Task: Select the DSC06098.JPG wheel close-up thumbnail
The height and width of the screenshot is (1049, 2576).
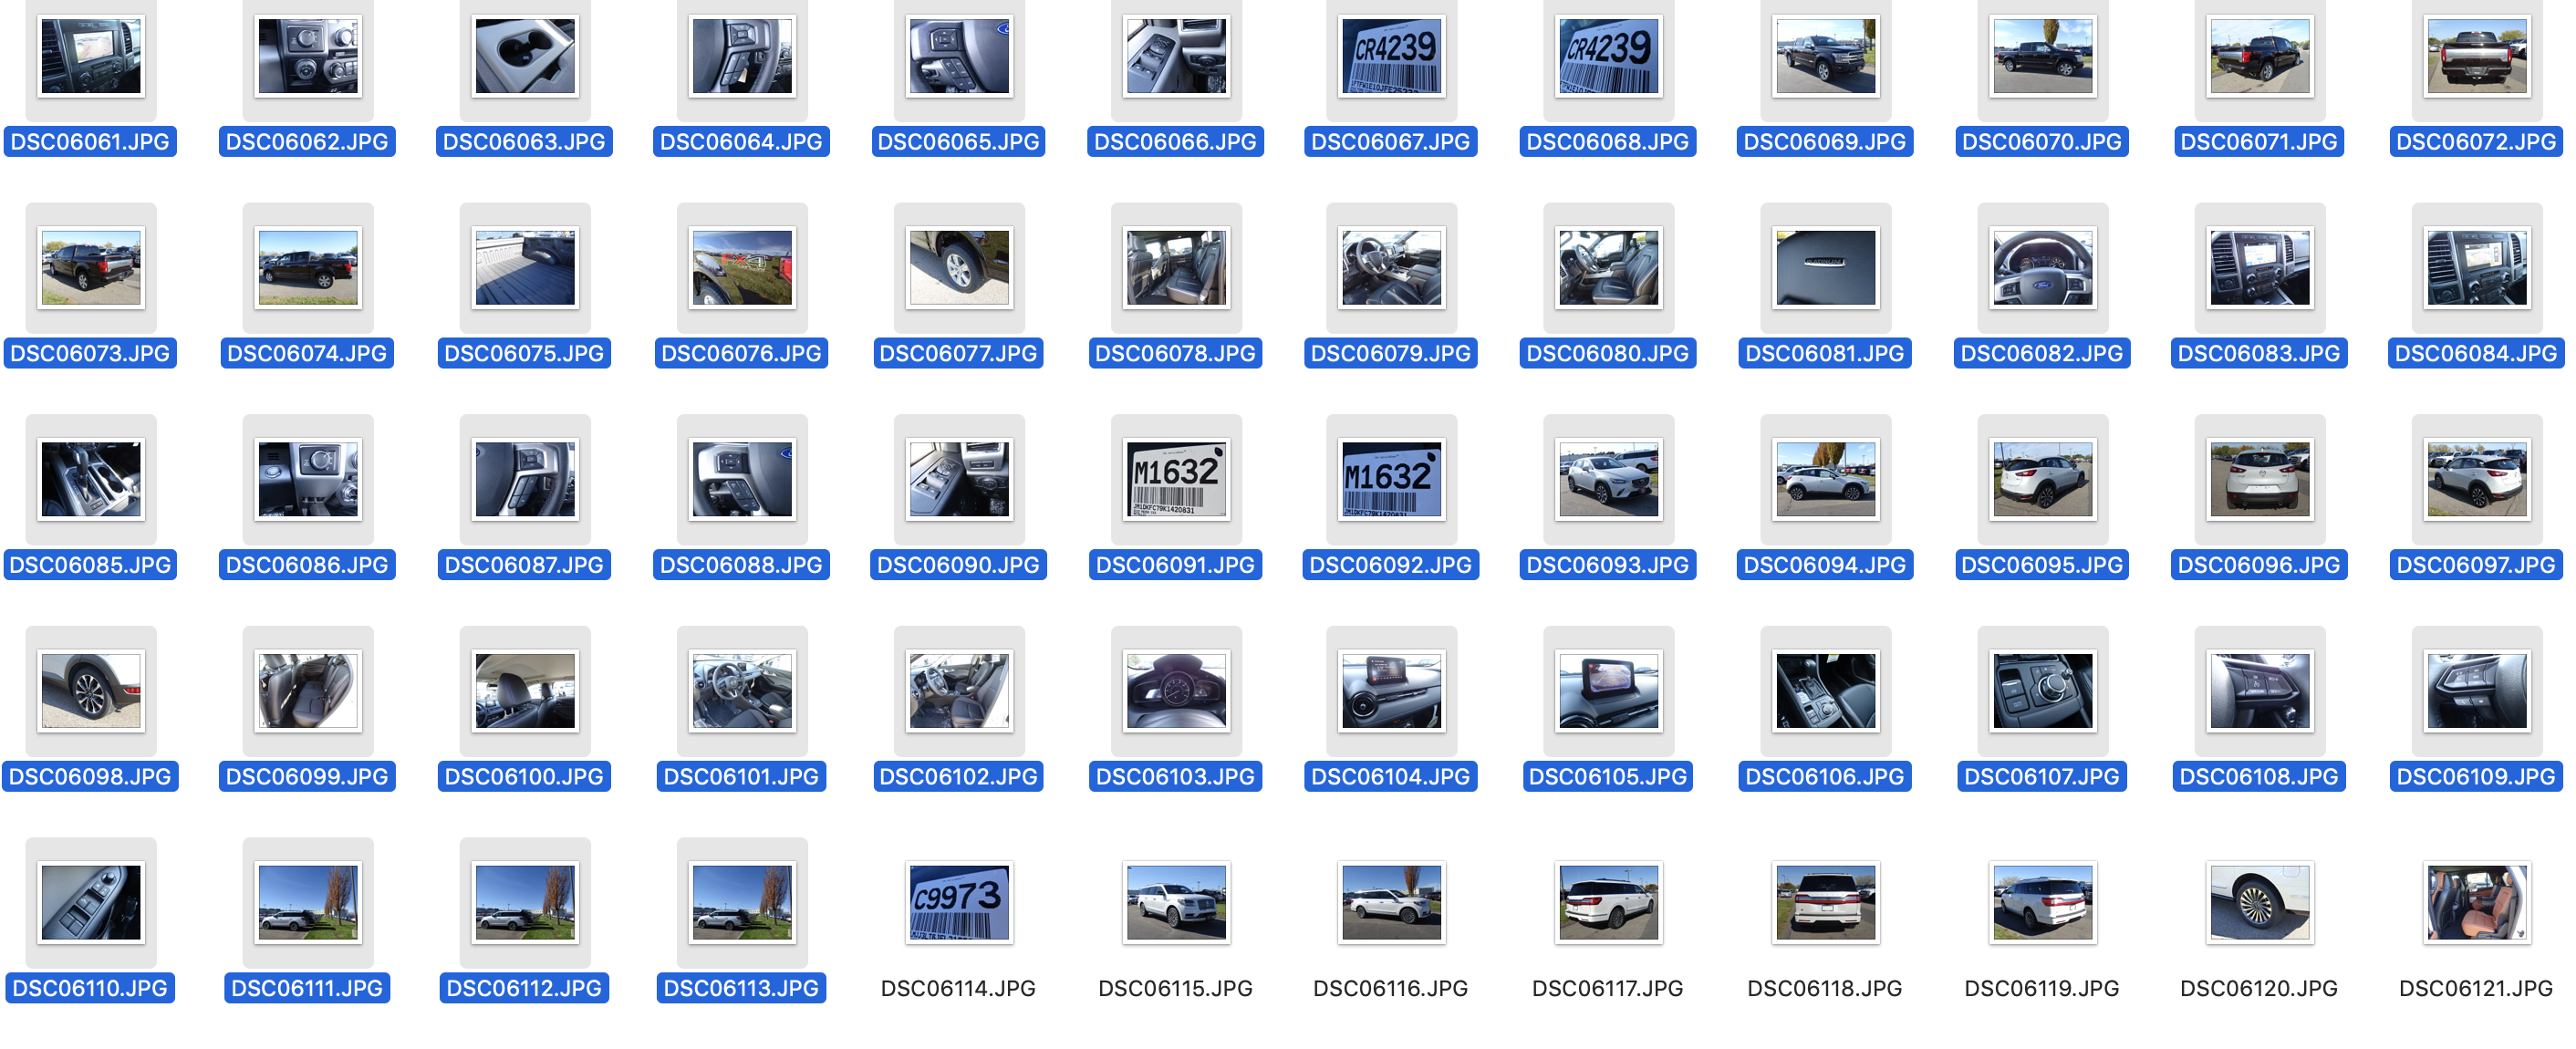Action: (x=90, y=691)
